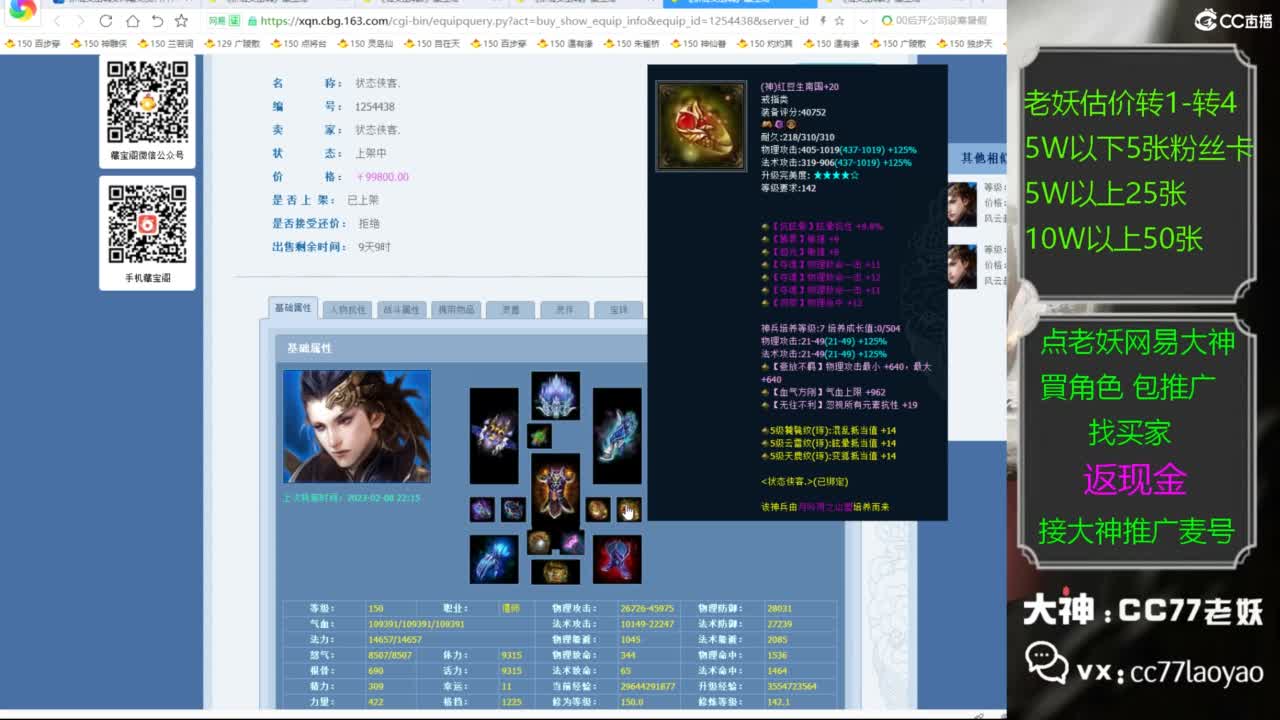This screenshot has height=720, width=1280.
Task: Click the 物理攻击 value '26726-45975'
Action: [x=647, y=608]
